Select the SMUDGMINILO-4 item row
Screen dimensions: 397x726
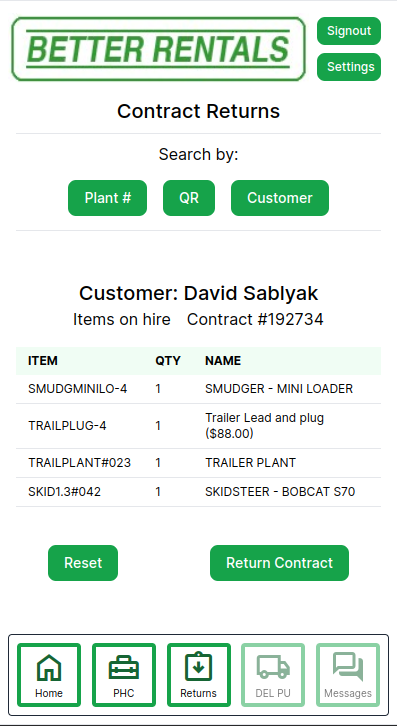[198, 389]
